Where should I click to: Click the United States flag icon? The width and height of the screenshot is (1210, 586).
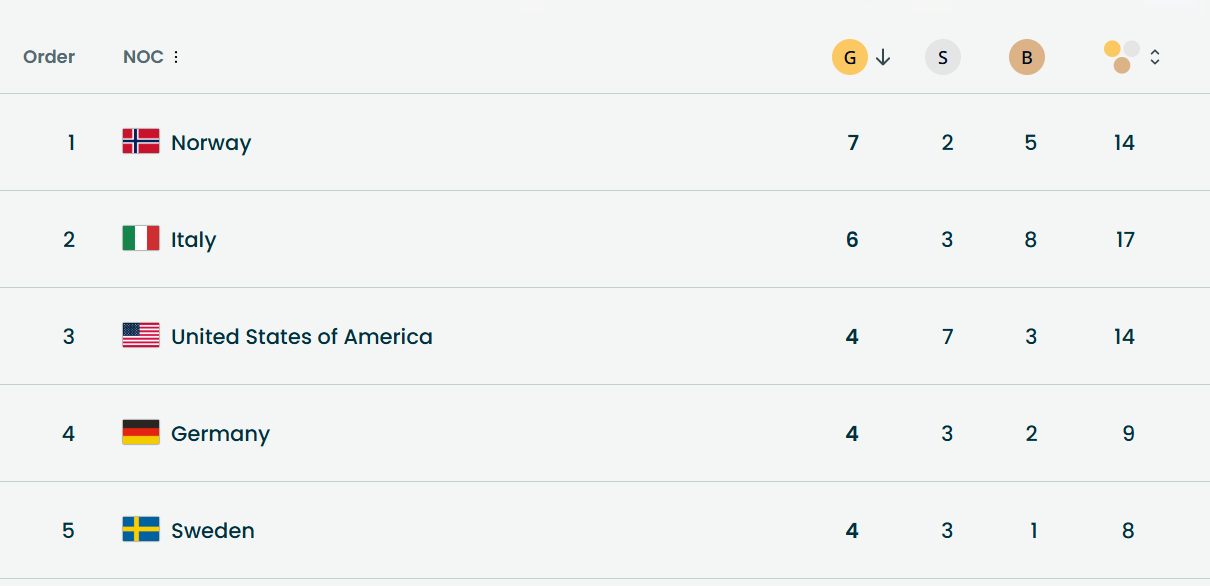(x=141, y=336)
